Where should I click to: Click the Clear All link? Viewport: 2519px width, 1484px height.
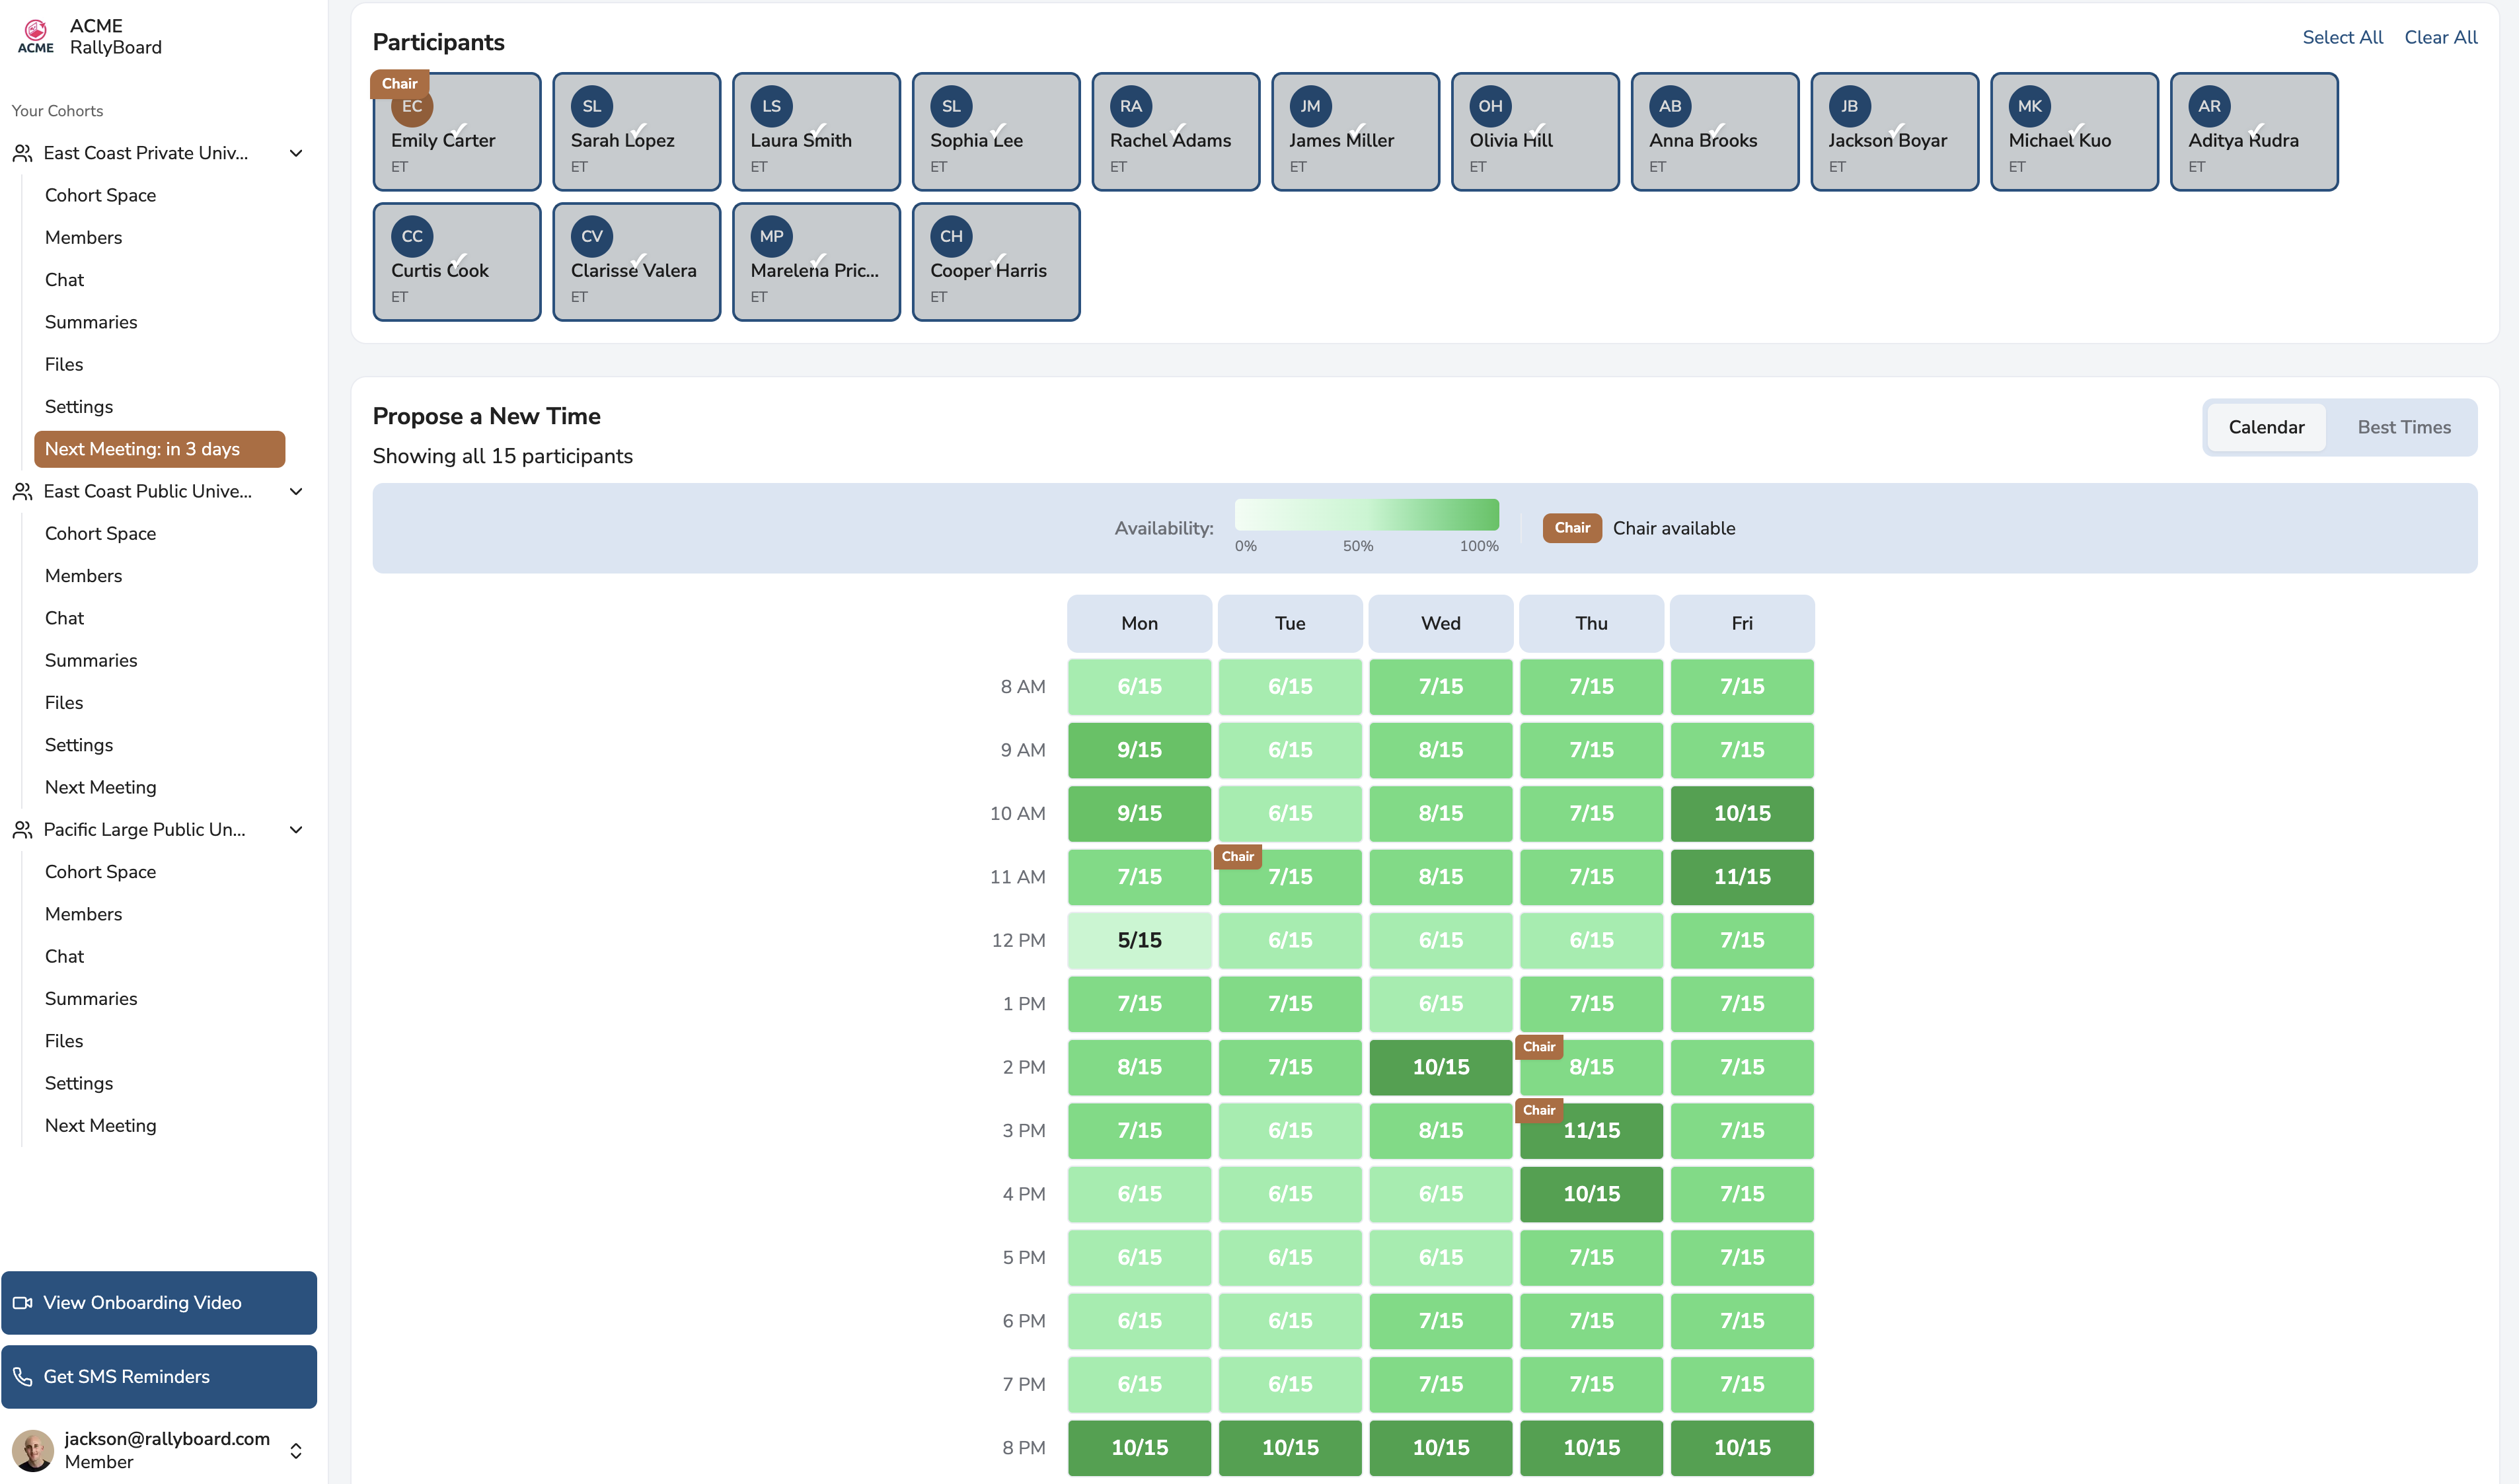(x=2440, y=37)
